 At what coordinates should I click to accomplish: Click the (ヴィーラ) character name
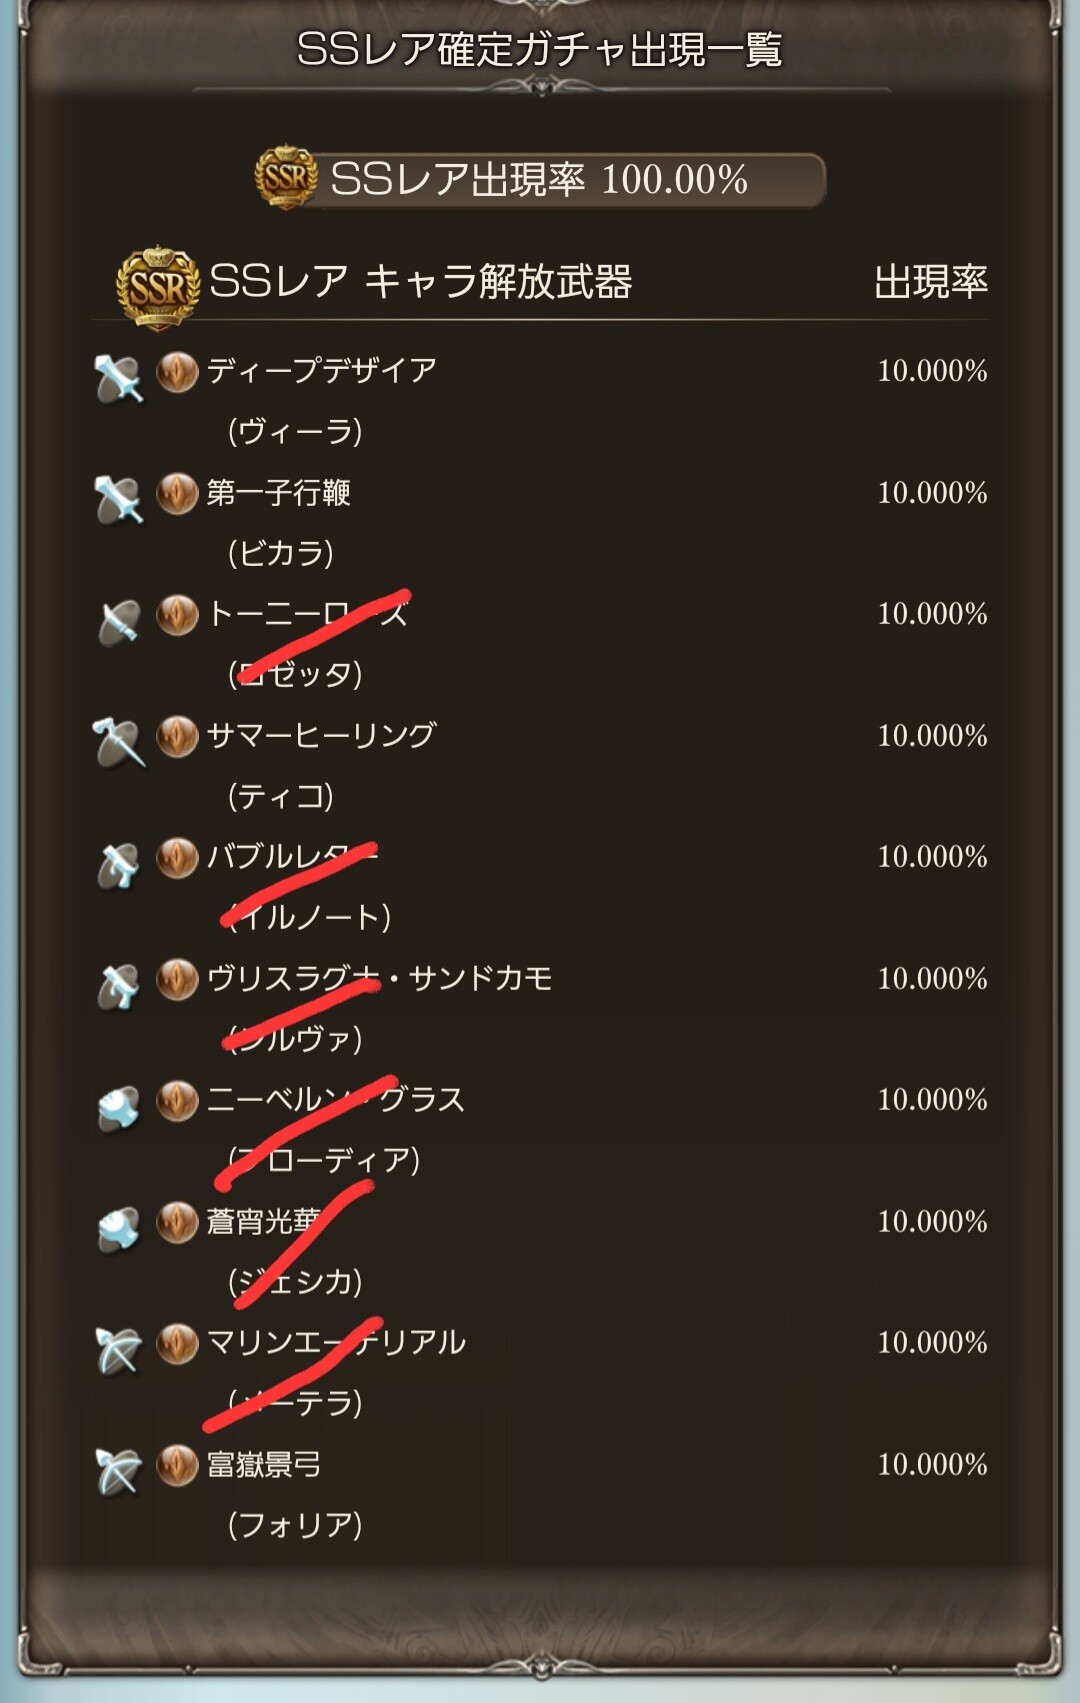point(295,432)
